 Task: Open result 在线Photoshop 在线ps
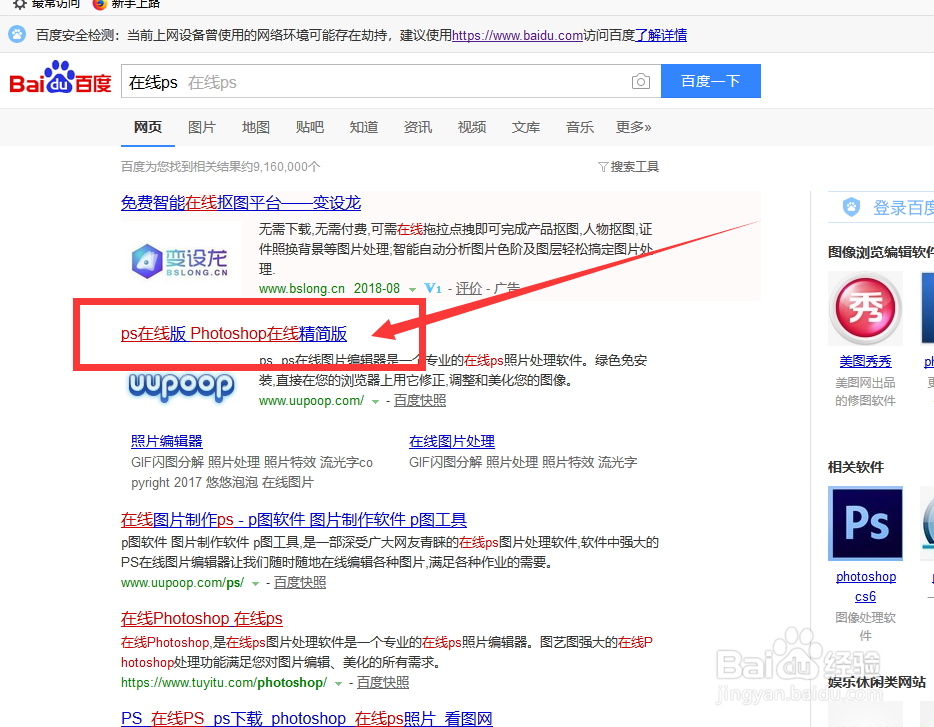pyautogui.click(x=201, y=619)
